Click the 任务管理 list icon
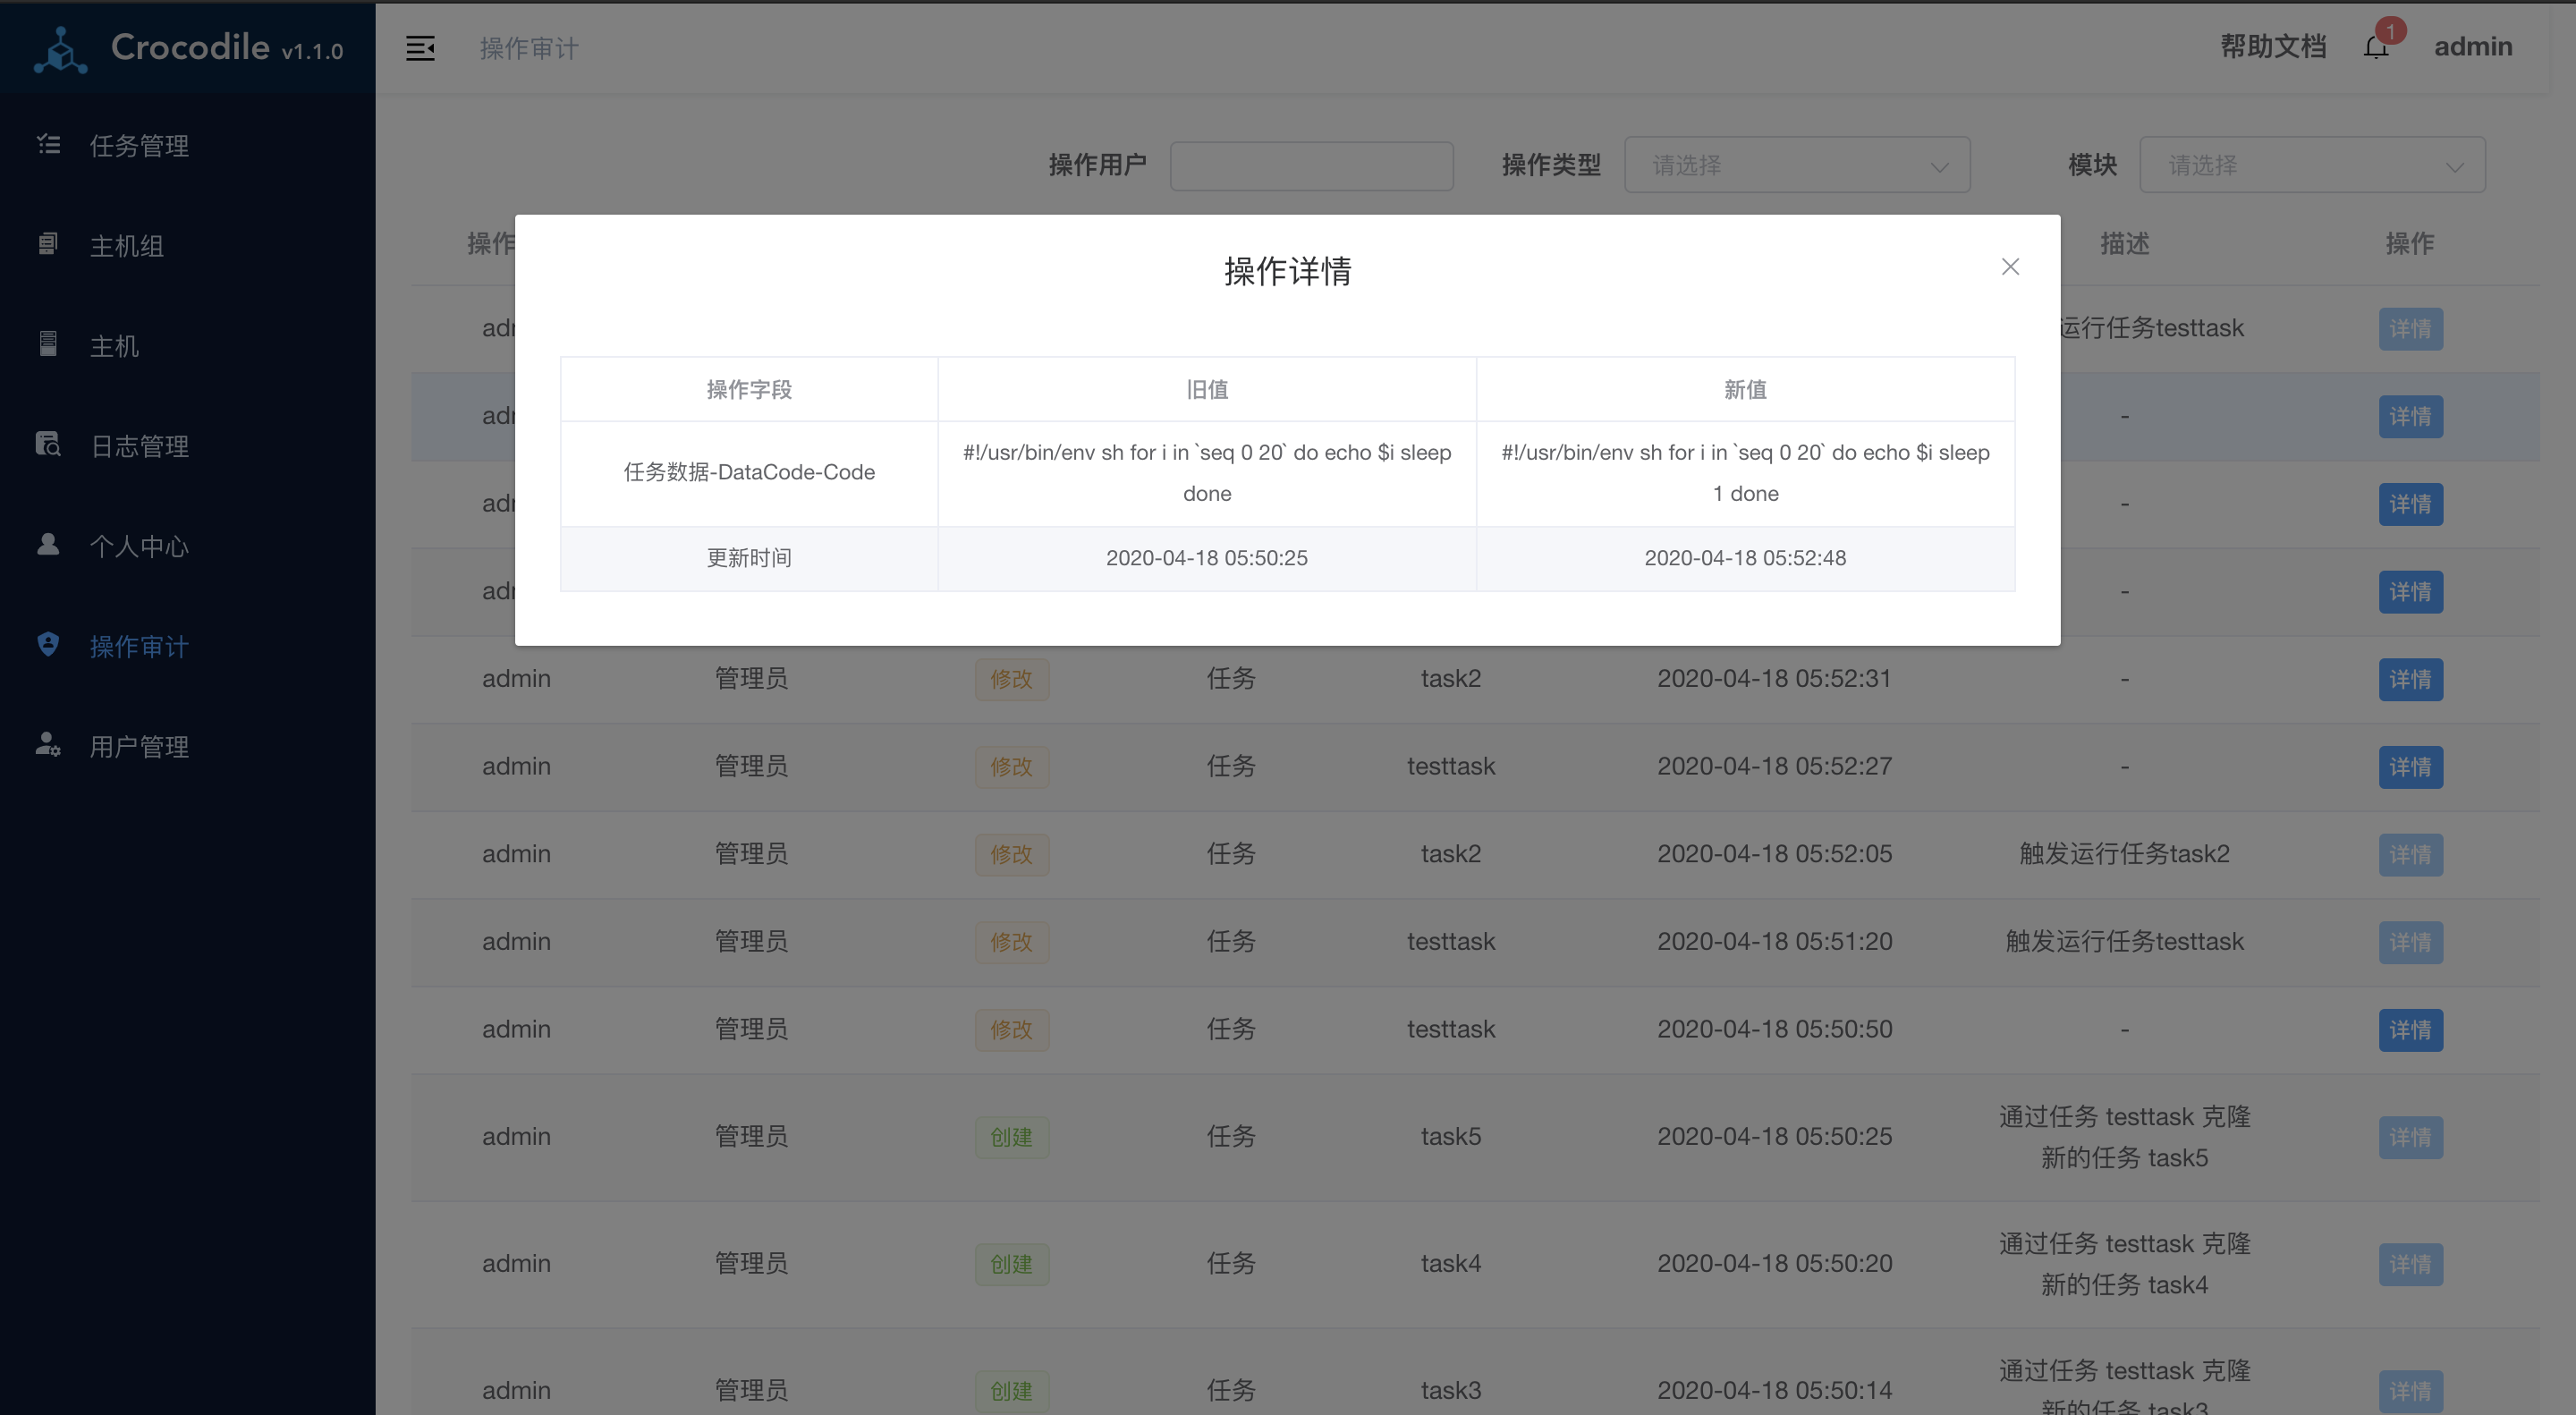This screenshot has width=2576, height=1415. pyautogui.click(x=48, y=145)
